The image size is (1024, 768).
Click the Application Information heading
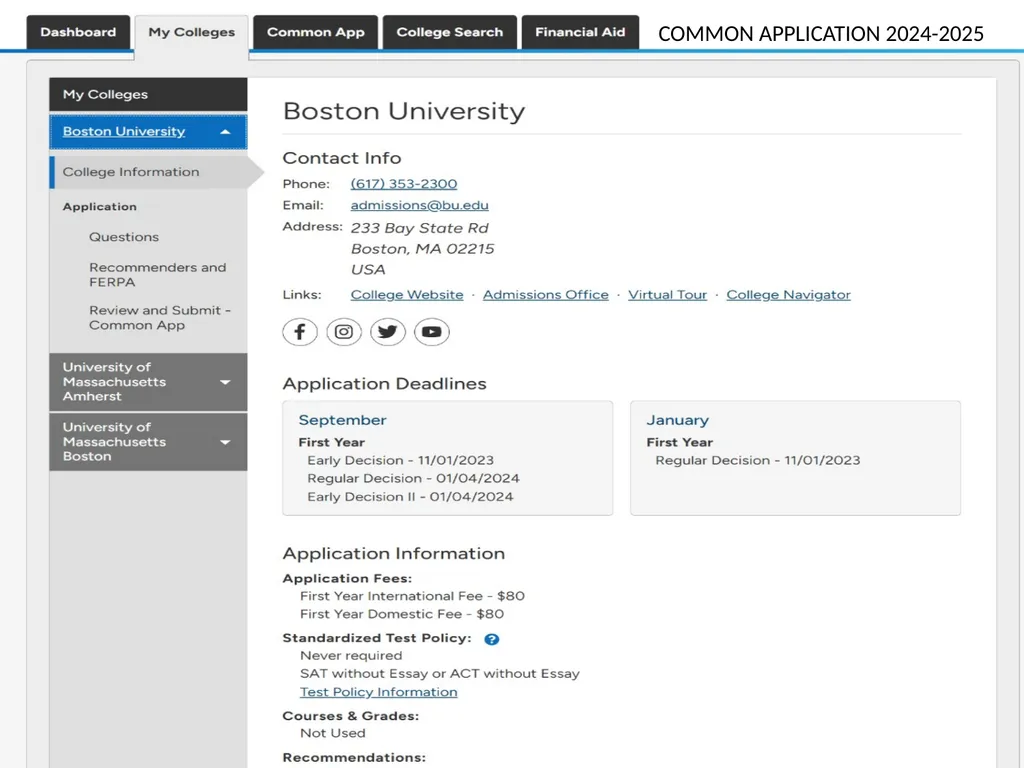(x=393, y=554)
